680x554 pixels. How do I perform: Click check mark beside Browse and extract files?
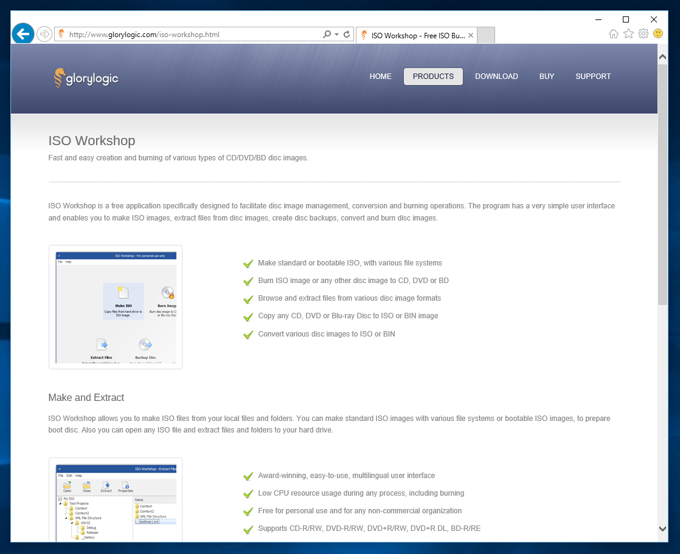click(248, 299)
